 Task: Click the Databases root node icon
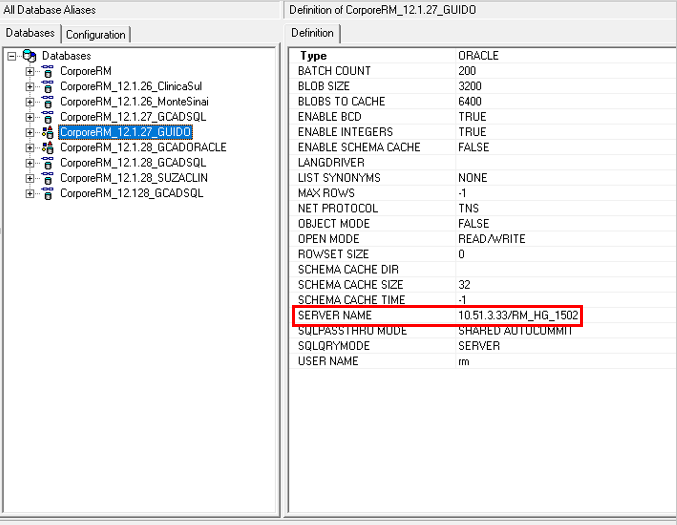[29, 56]
